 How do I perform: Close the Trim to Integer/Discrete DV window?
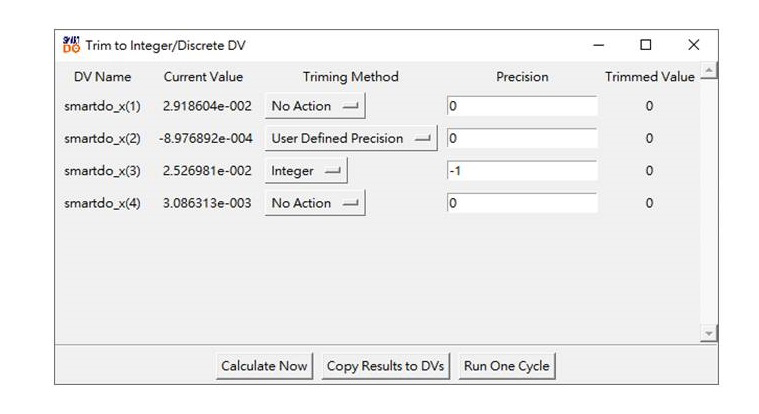click(693, 45)
